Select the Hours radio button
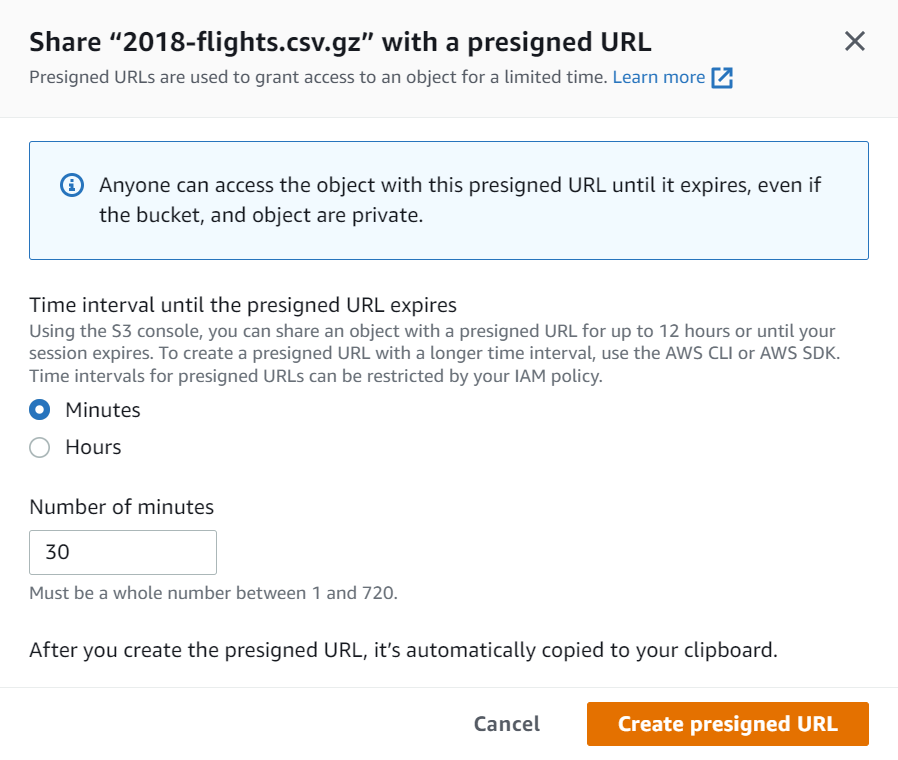This screenshot has height=760, width=898. 40,448
